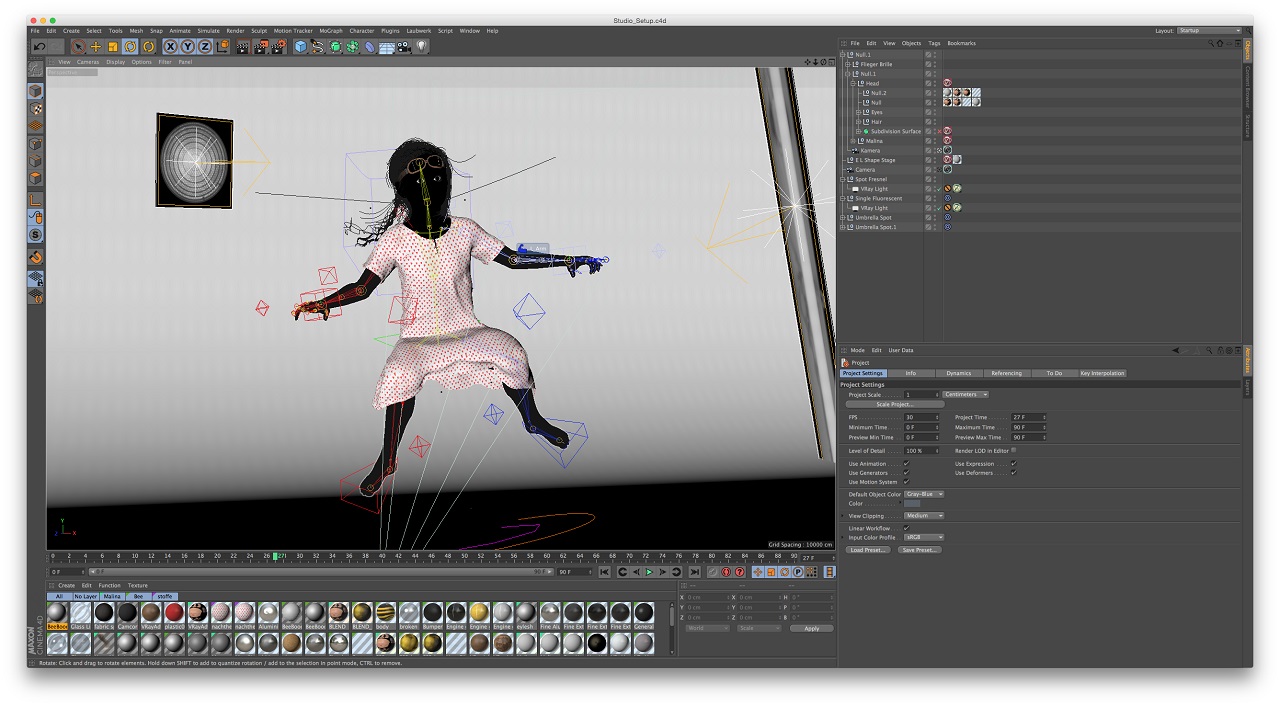Click the Scale Project button
The width and height of the screenshot is (1280, 706).
pos(894,405)
